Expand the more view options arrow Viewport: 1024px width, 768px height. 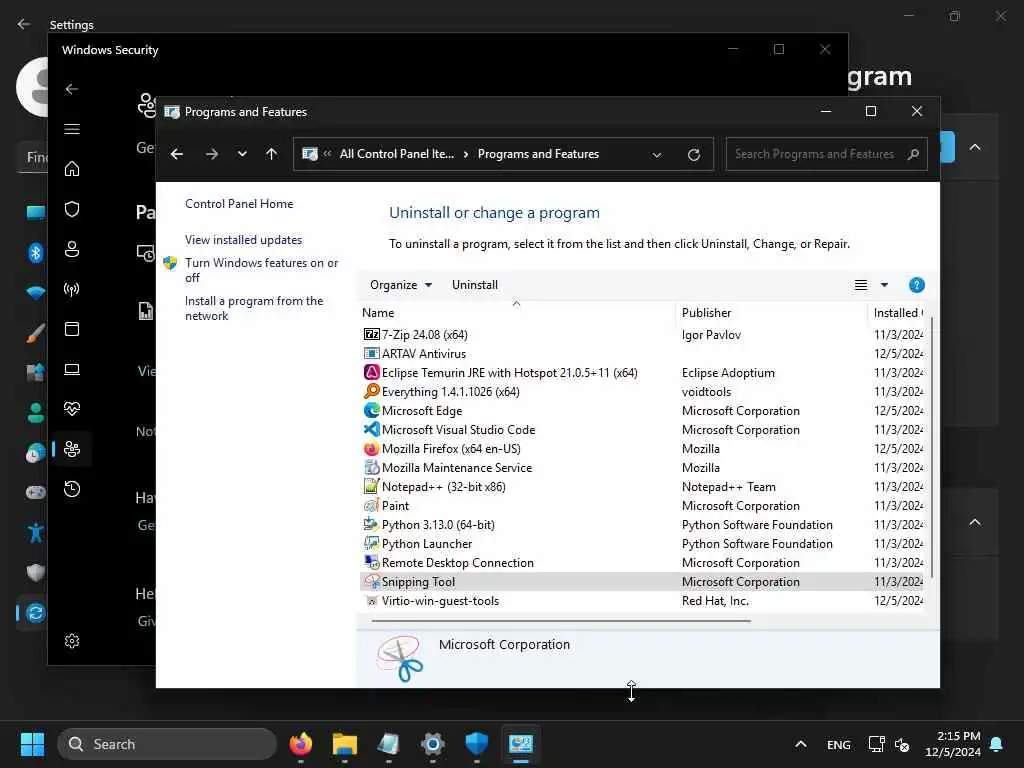coord(884,285)
